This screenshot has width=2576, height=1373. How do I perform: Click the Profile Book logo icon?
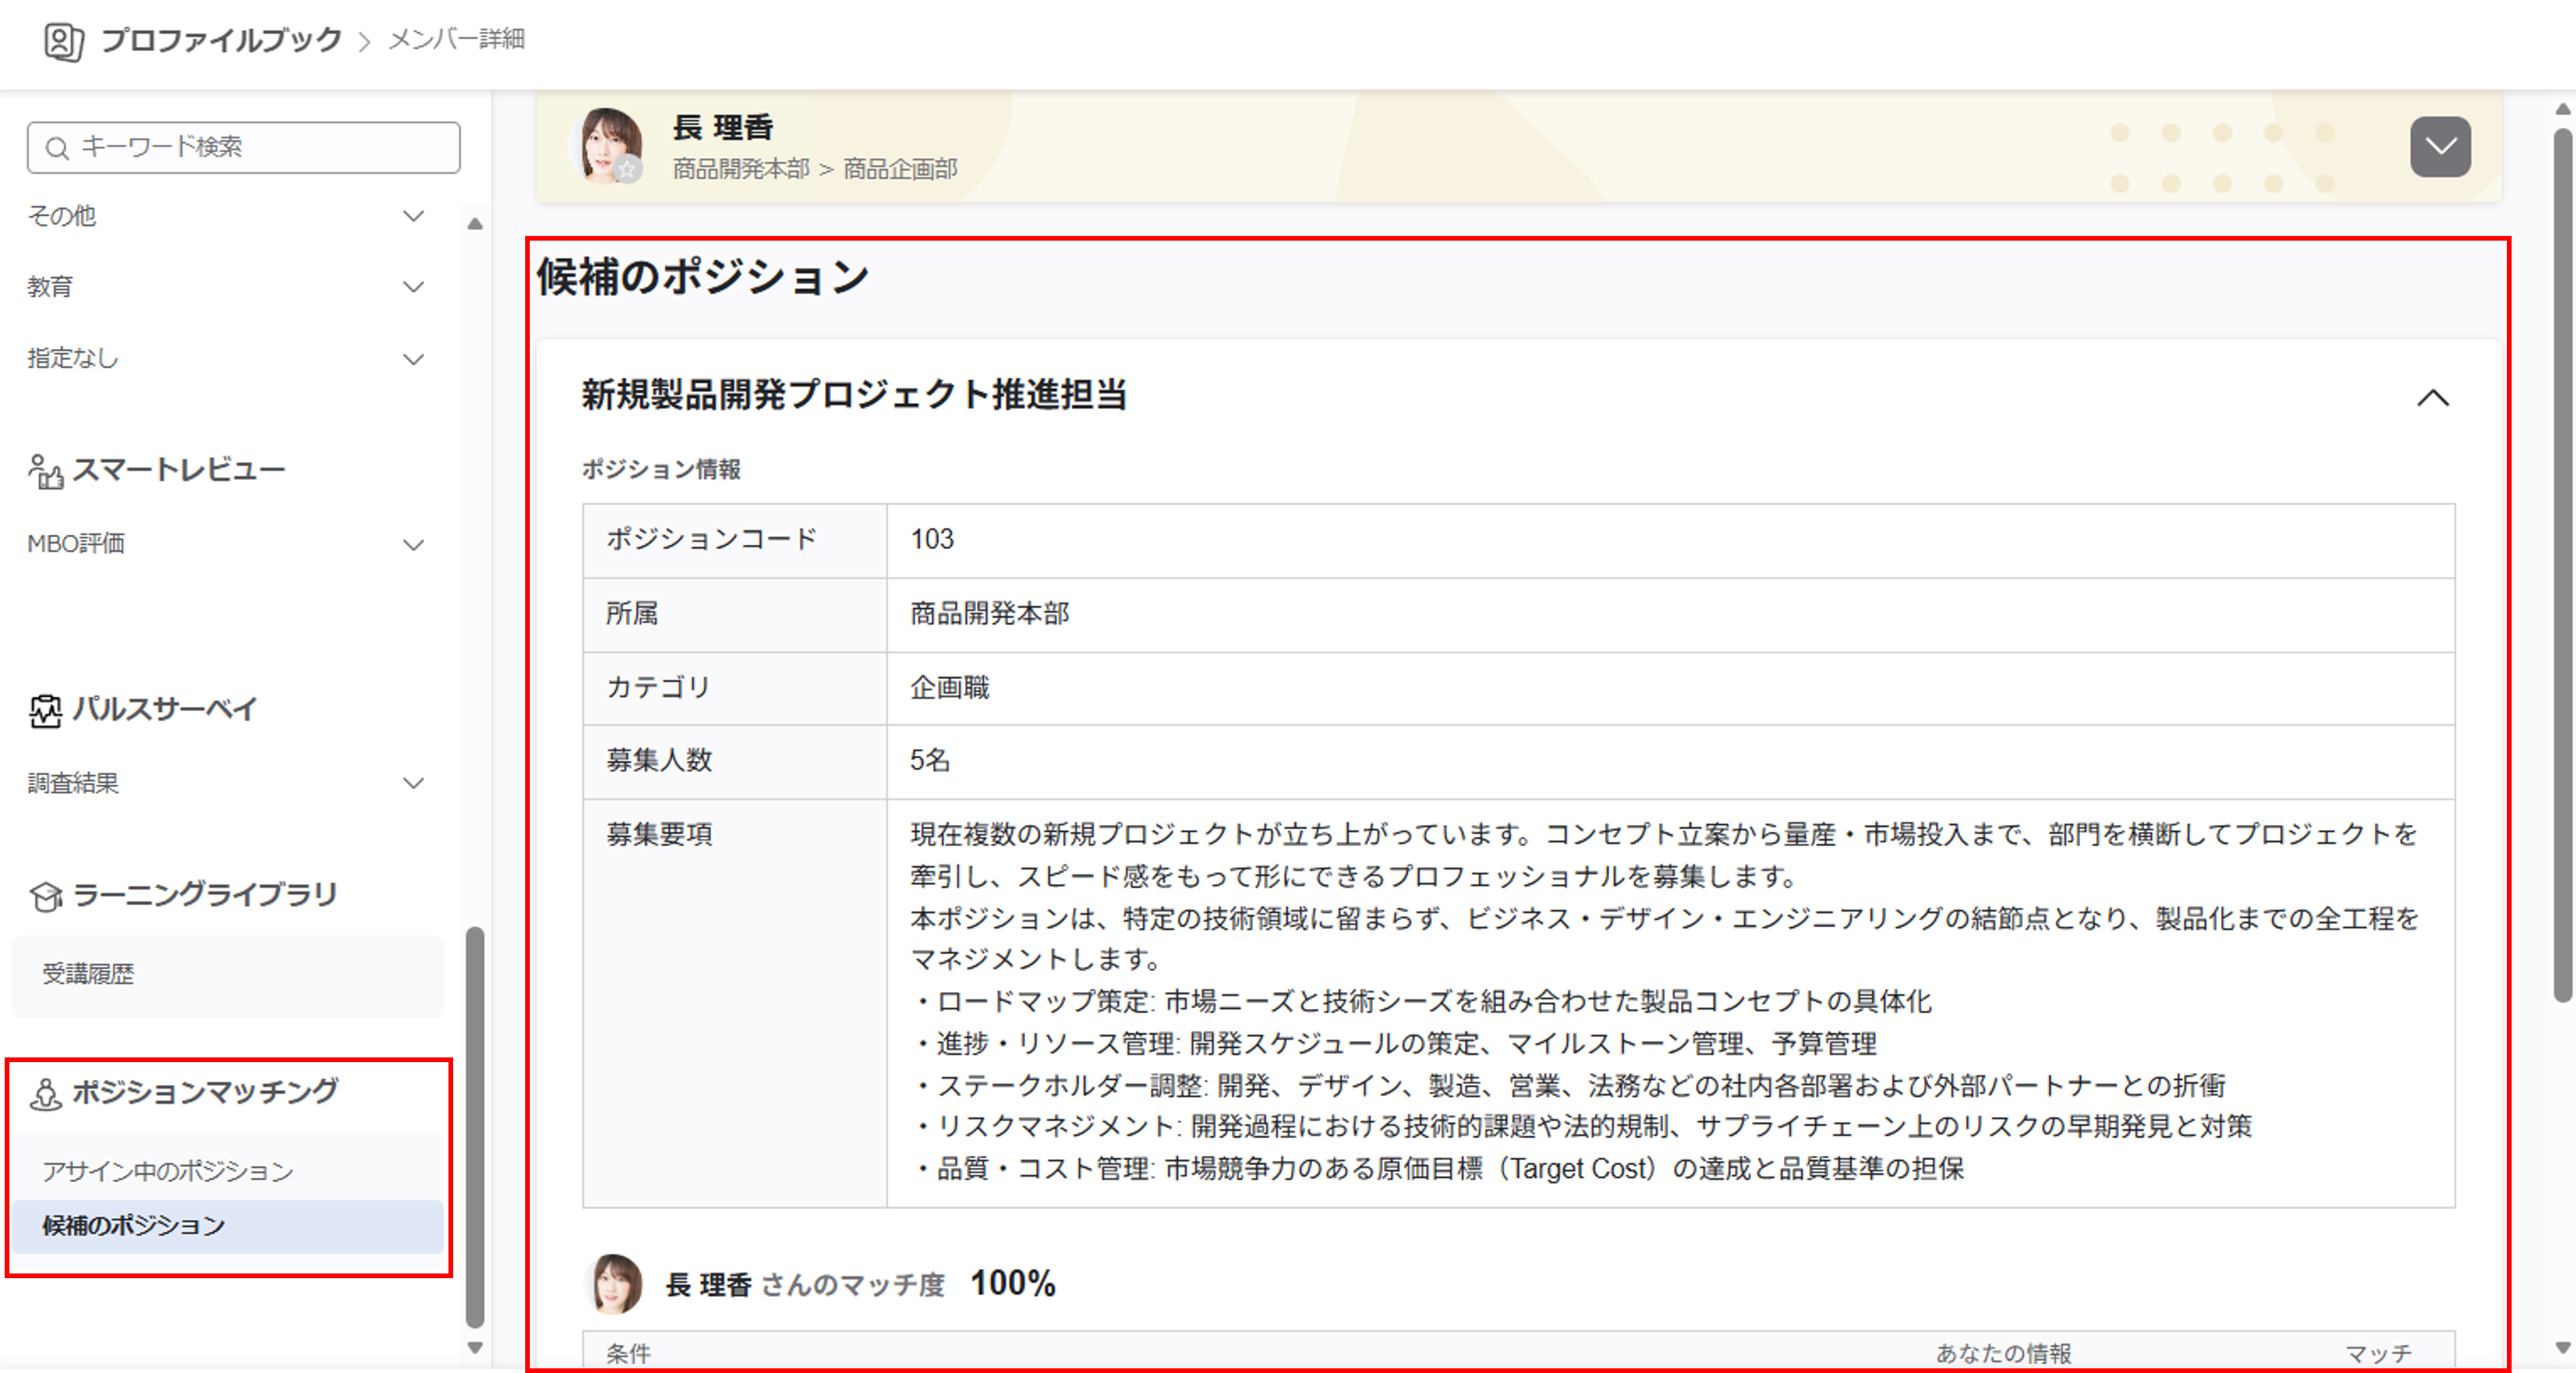(x=63, y=41)
